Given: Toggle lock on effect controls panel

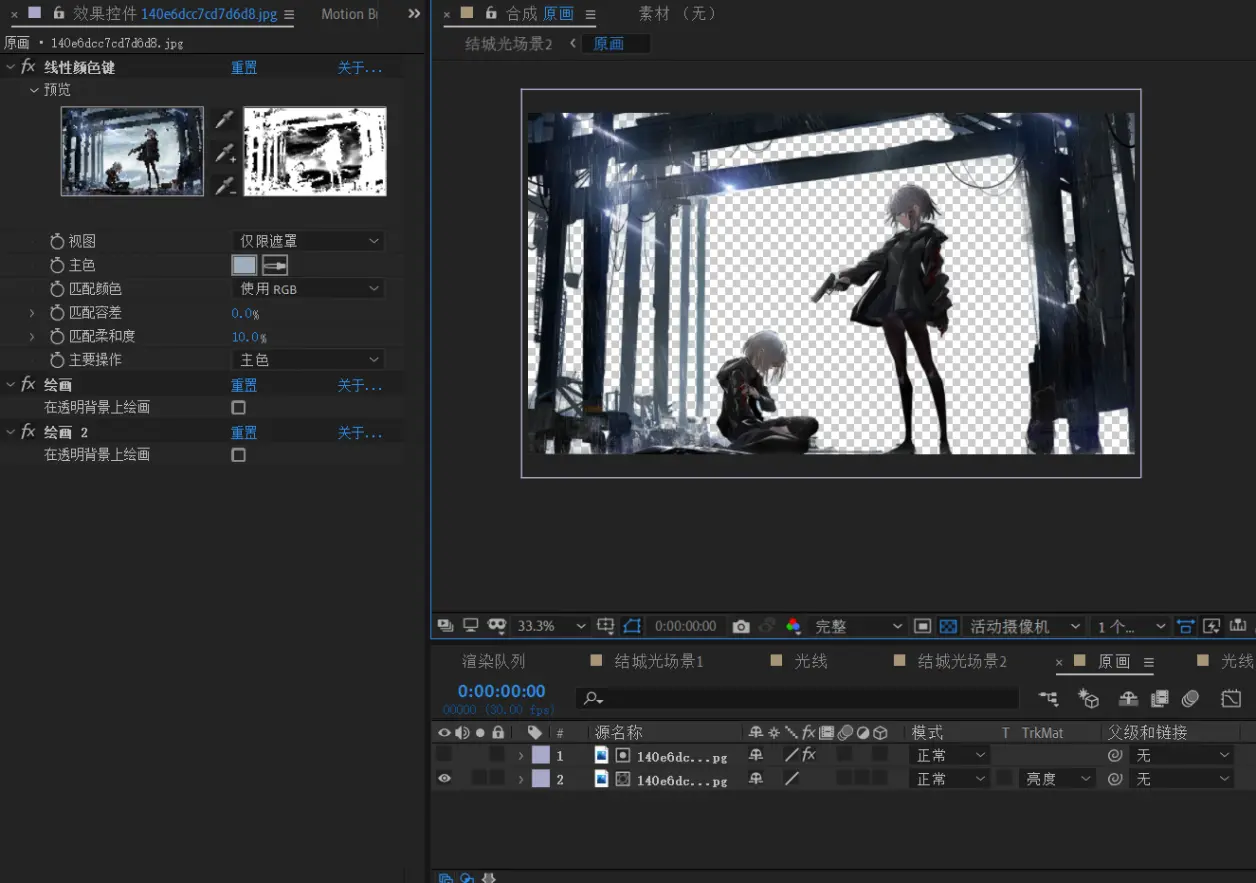Looking at the screenshot, I should coord(59,14).
